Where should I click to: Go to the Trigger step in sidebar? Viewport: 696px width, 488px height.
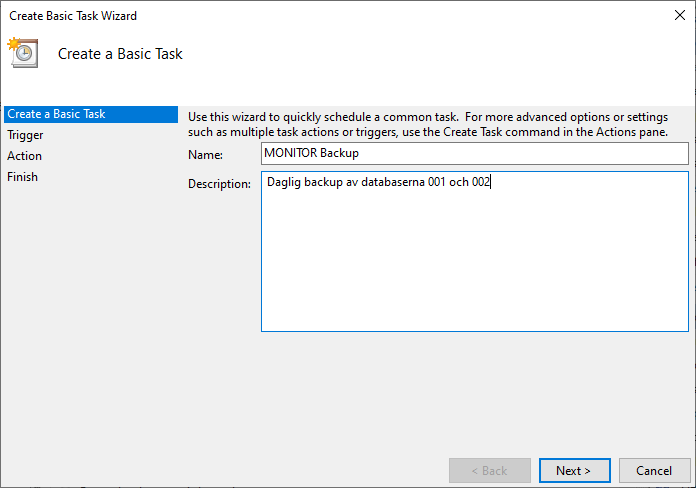(25, 135)
